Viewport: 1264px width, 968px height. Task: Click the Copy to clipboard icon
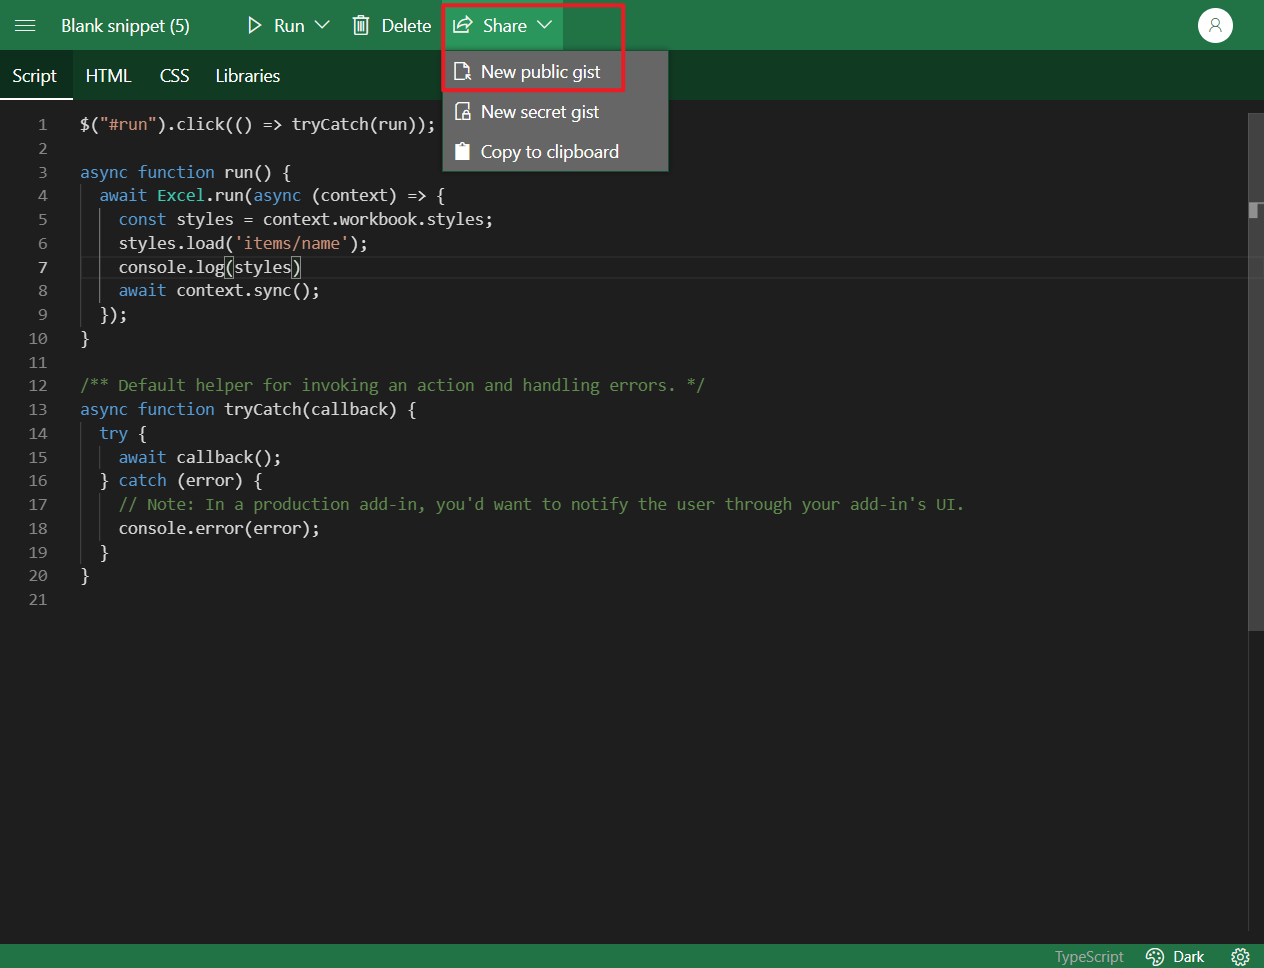click(x=463, y=151)
